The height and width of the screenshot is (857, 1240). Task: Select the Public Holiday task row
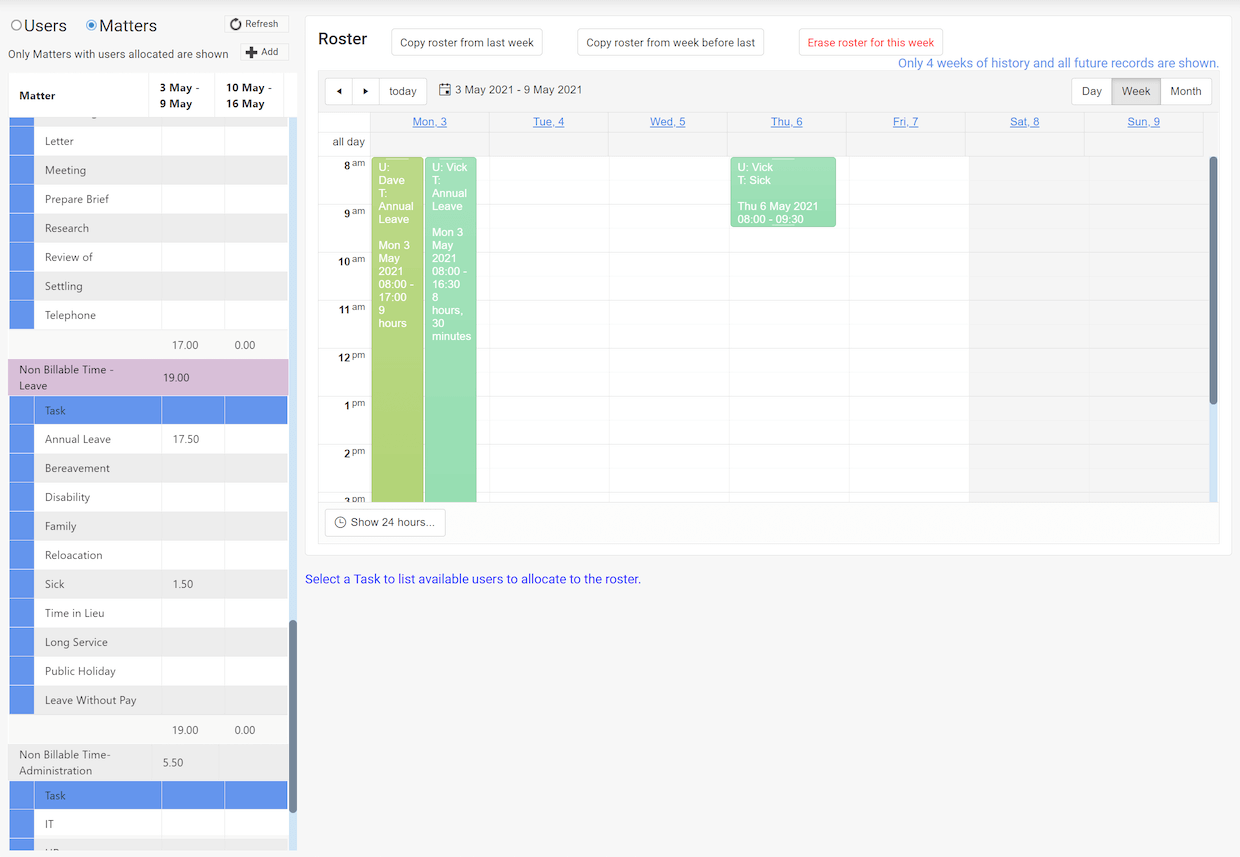(x=148, y=671)
